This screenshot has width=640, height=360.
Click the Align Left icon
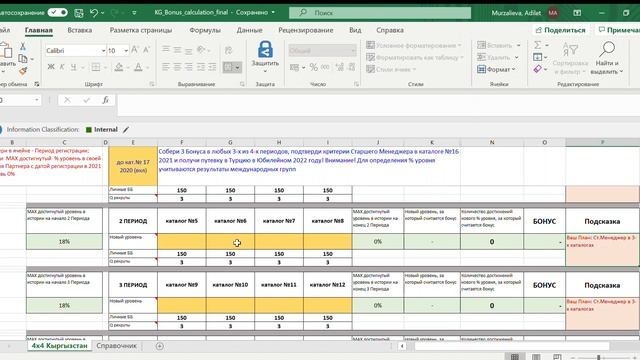pos(166,67)
